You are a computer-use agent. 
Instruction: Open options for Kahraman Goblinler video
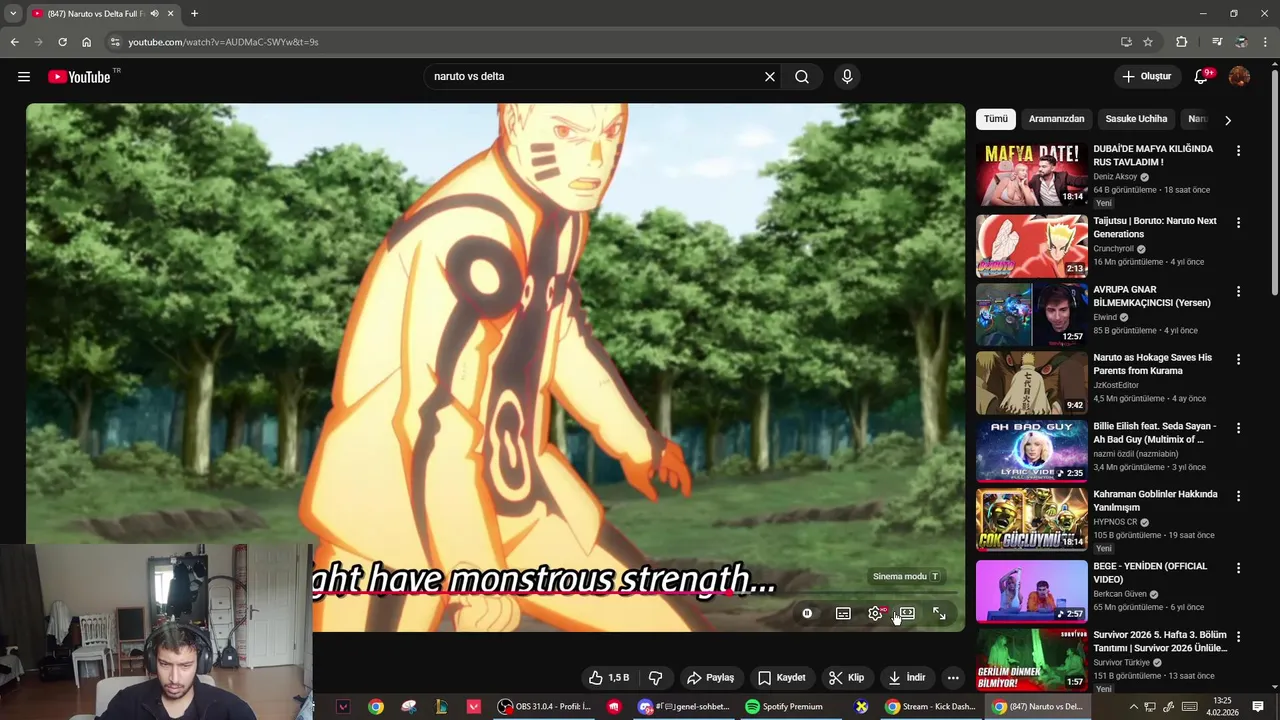[x=1238, y=497]
